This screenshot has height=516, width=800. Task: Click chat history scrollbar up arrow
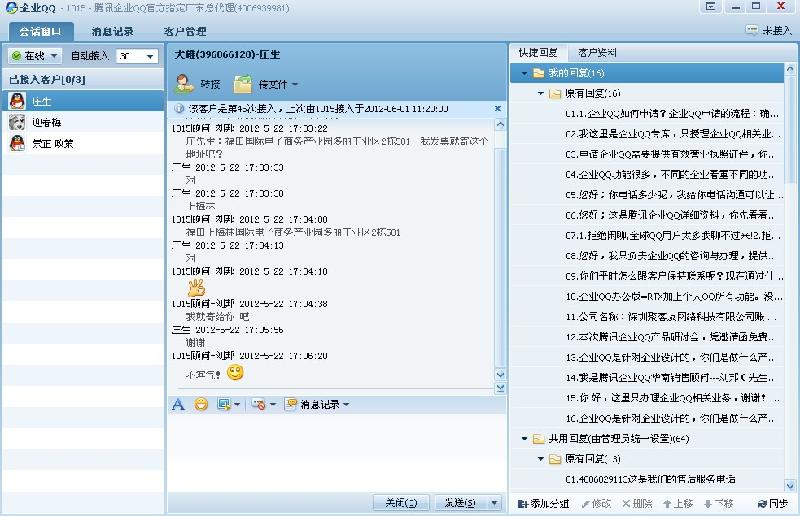coord(501,125)
